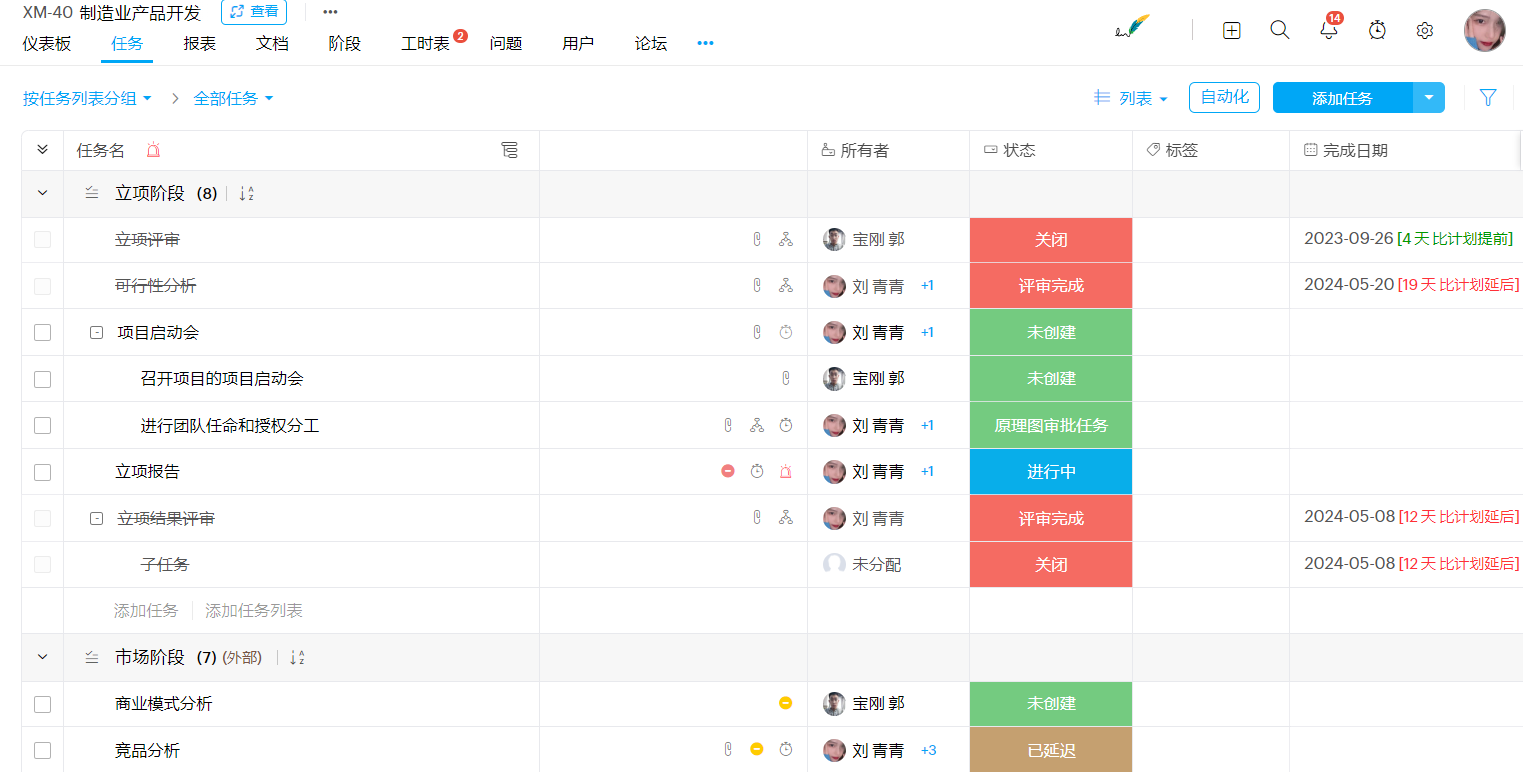
Task: Tick checkbox for 竞品分析 task
Action: pyautogui.click(x=42, y=750)
